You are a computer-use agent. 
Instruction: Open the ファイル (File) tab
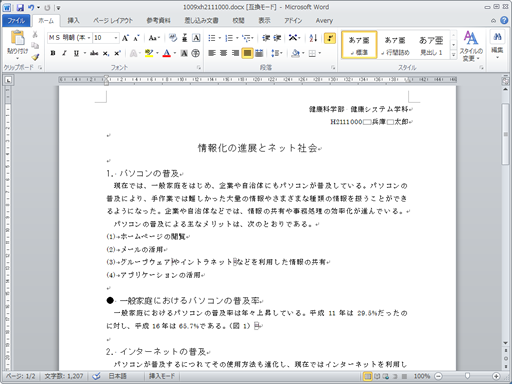tap(16, 20)
